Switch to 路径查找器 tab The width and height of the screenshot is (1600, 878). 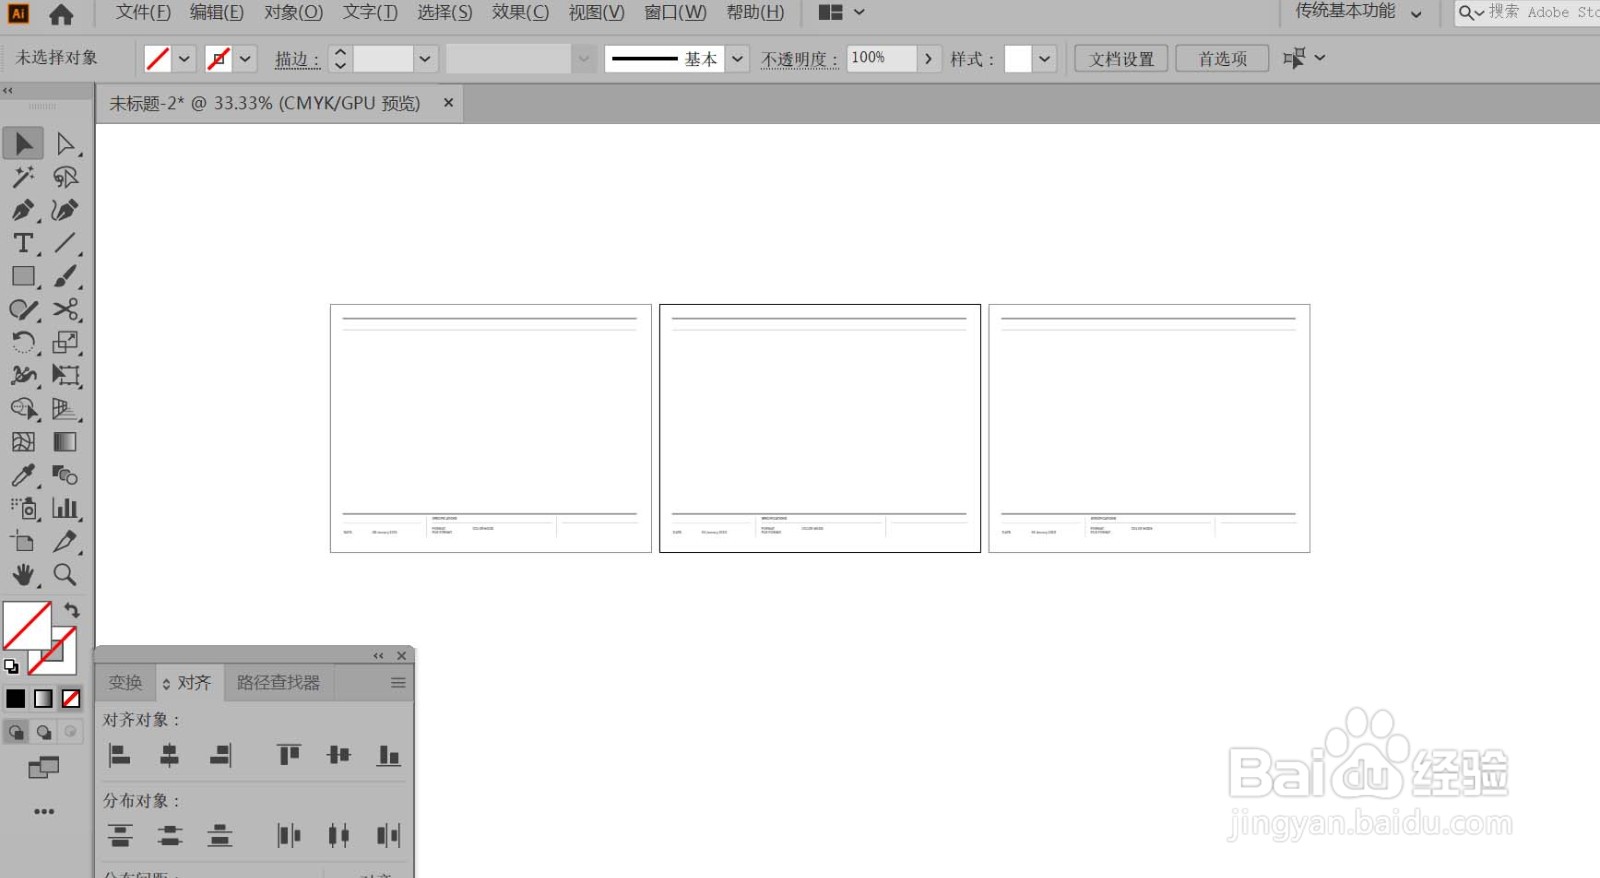(x=279, y=683)
